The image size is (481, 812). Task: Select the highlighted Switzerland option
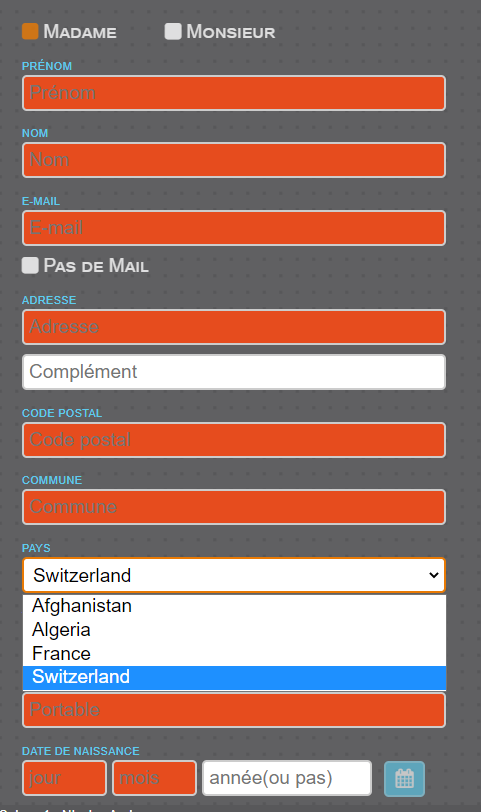[x=234, y=677]
